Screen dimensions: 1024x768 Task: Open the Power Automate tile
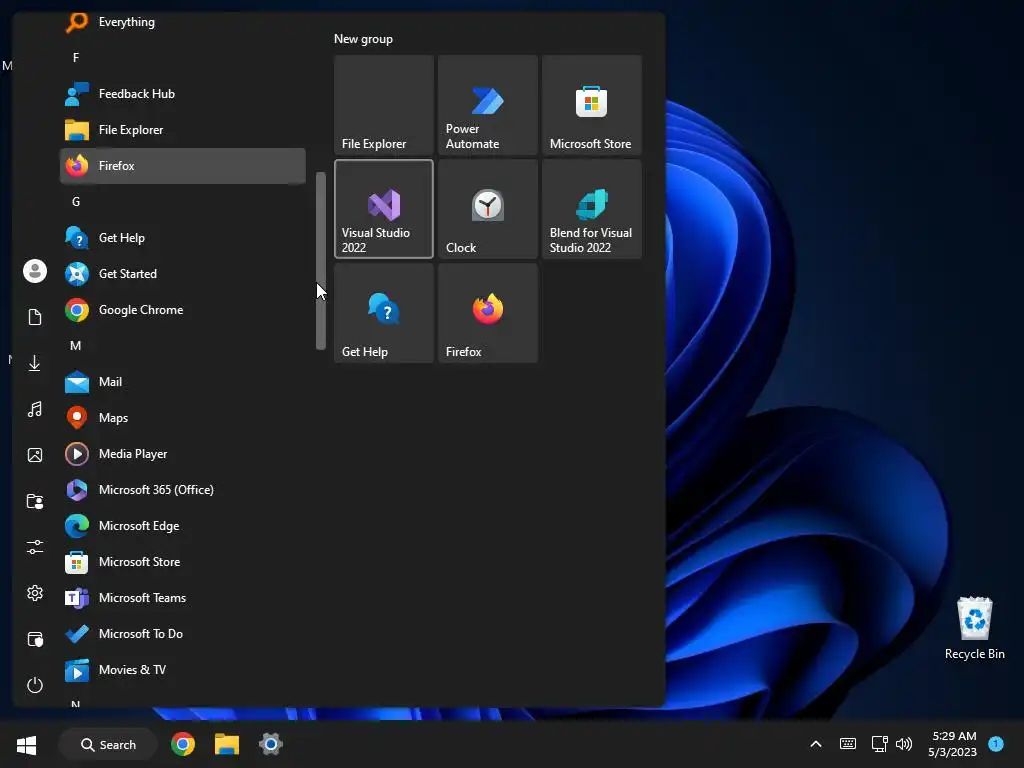[488, 105]
